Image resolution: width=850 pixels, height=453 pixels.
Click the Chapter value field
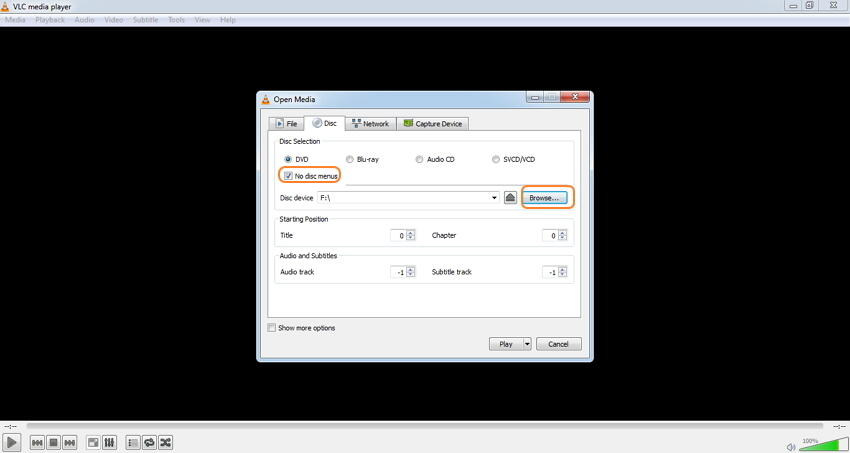[550, 235]
